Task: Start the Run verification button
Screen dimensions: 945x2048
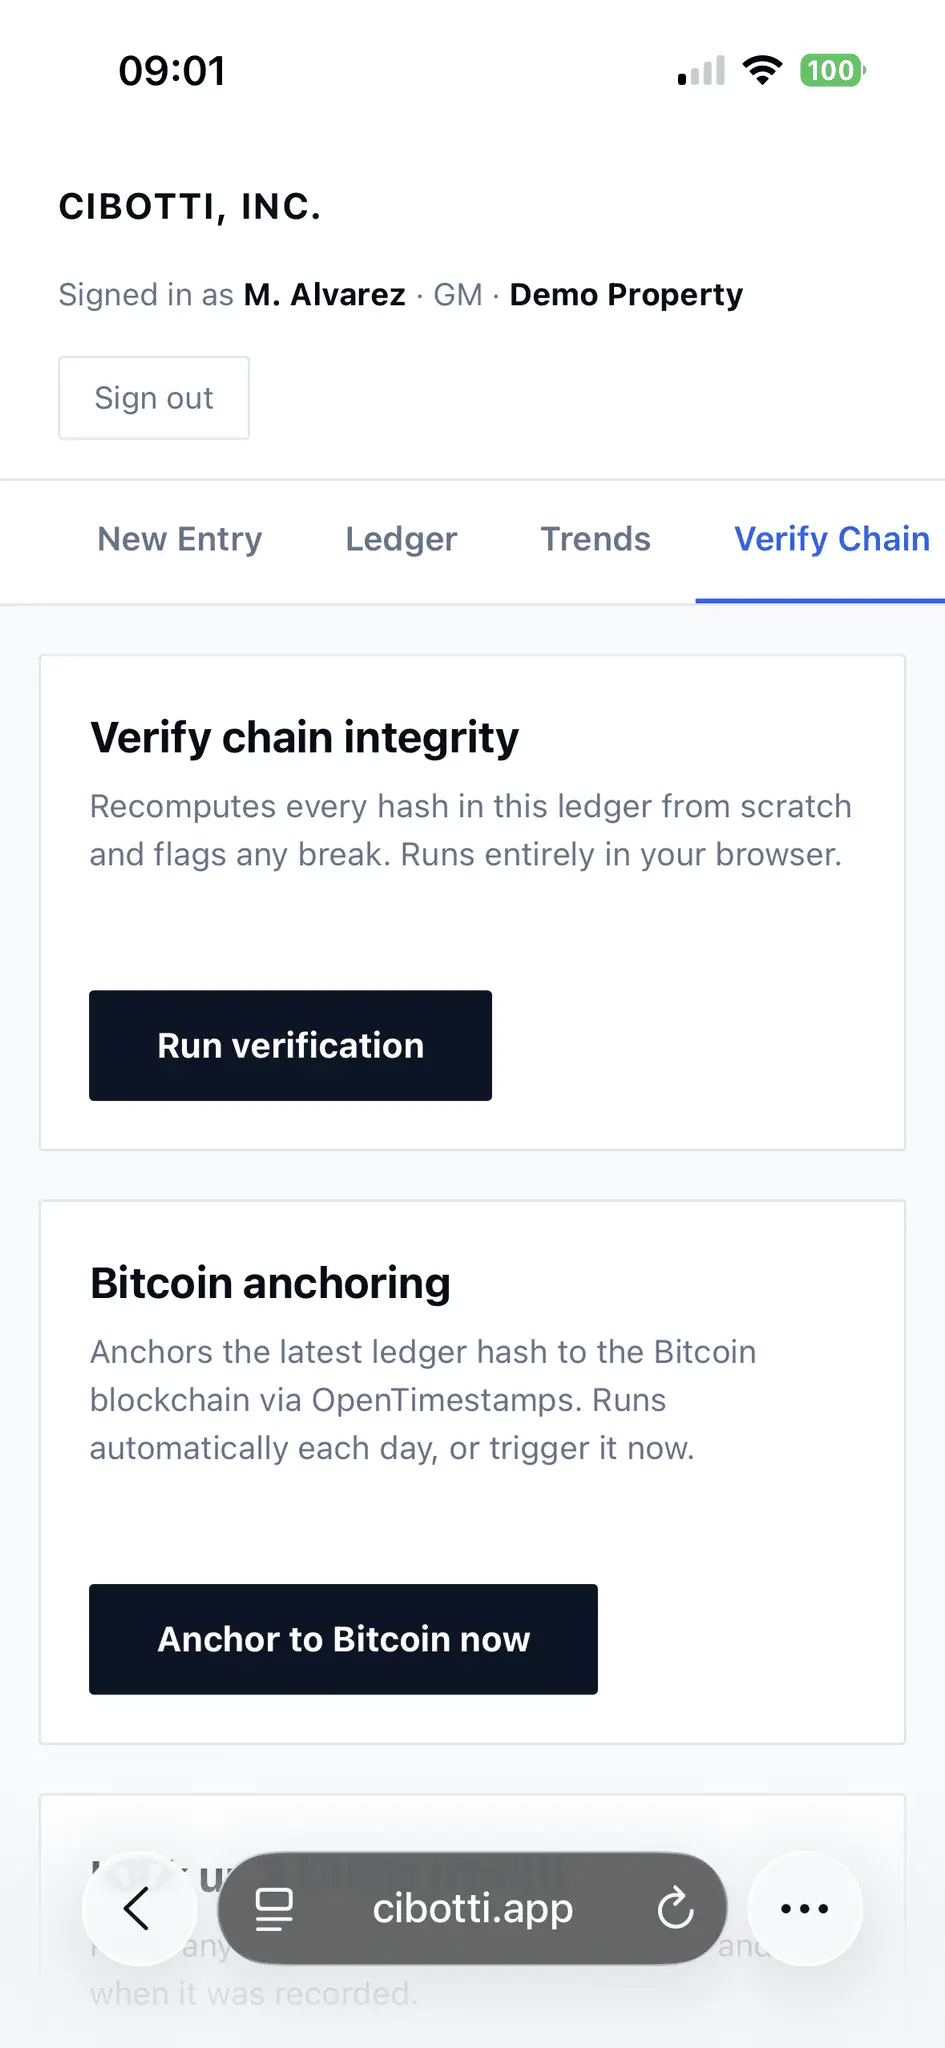Action: [291, 1046]
